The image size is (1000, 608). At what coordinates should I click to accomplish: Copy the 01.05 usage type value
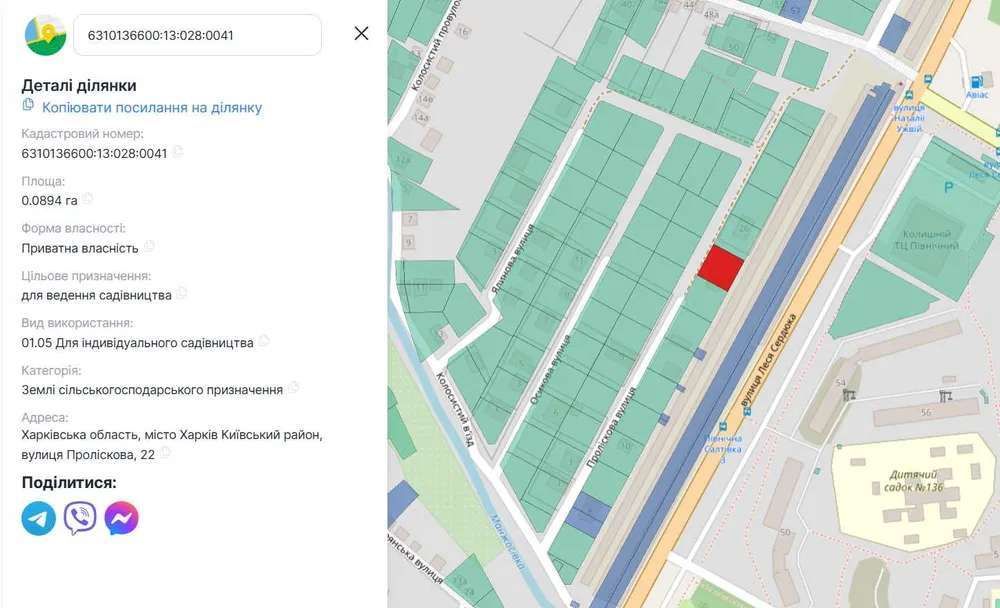point(264,341)
